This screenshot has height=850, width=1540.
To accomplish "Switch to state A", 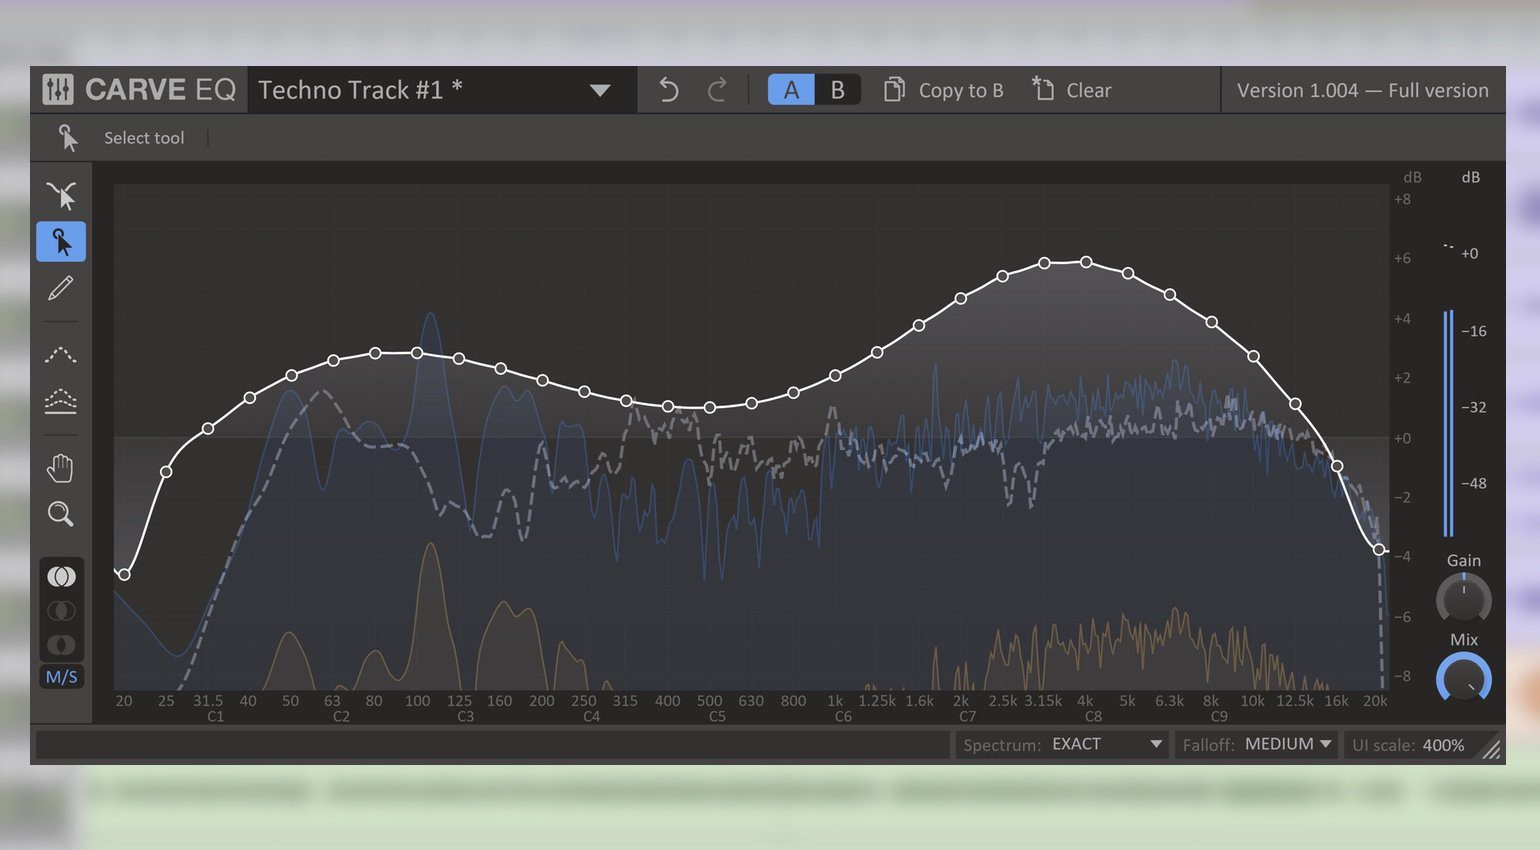I will [791, 90].
